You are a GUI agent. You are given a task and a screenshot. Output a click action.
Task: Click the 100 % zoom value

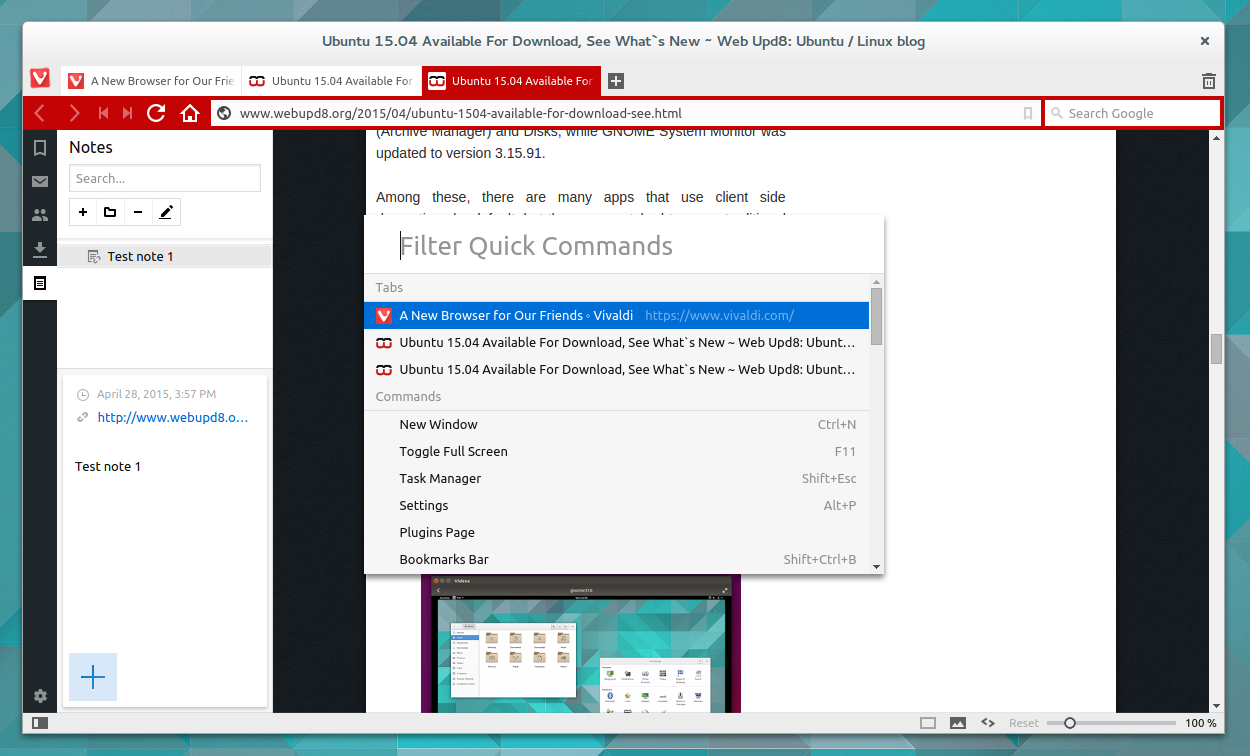(1201, 723)
